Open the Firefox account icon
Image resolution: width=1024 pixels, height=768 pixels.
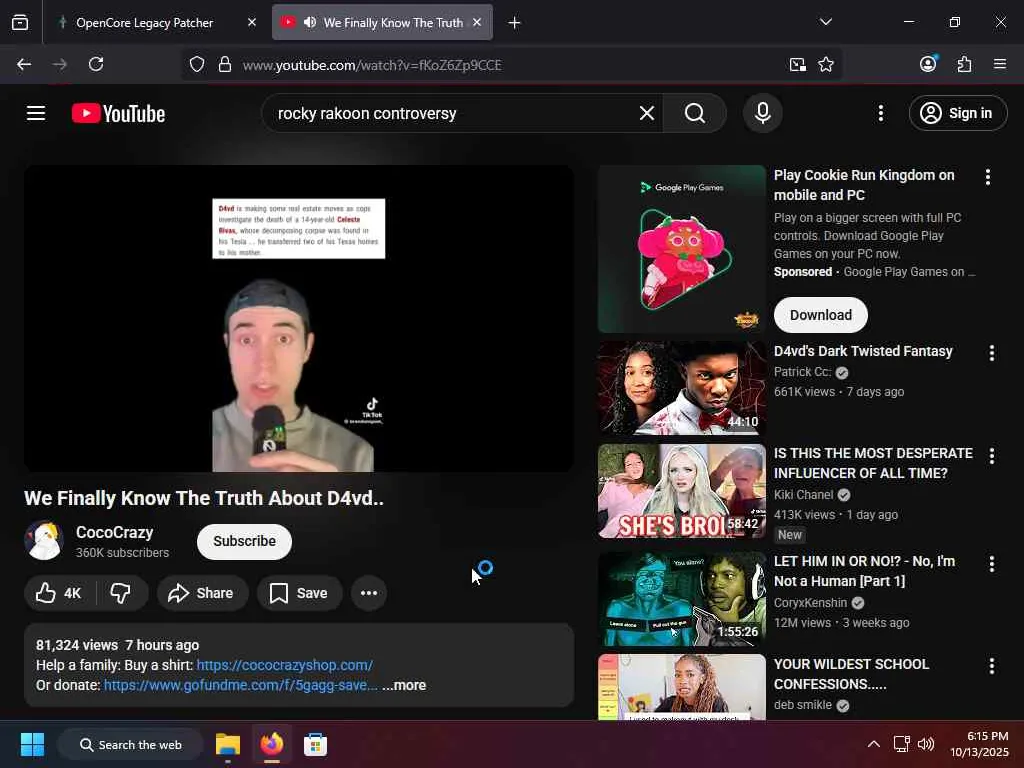(x=928, y=64)
